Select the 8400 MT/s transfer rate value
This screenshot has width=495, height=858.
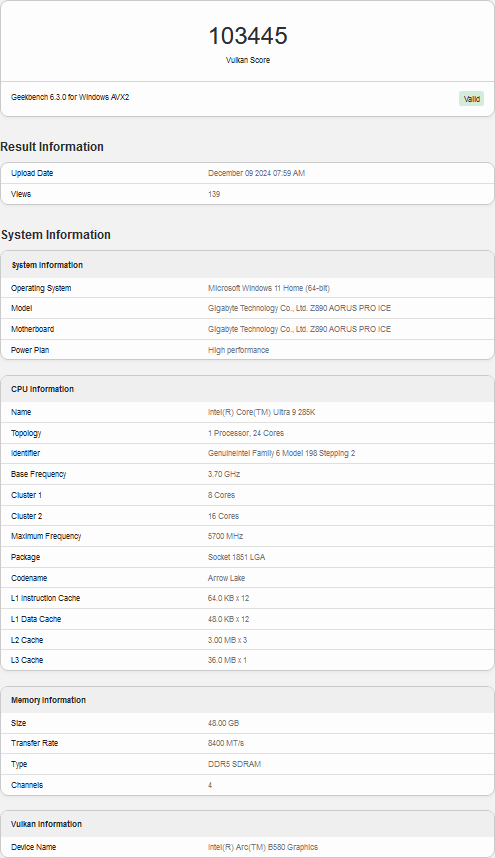[226, 744]
